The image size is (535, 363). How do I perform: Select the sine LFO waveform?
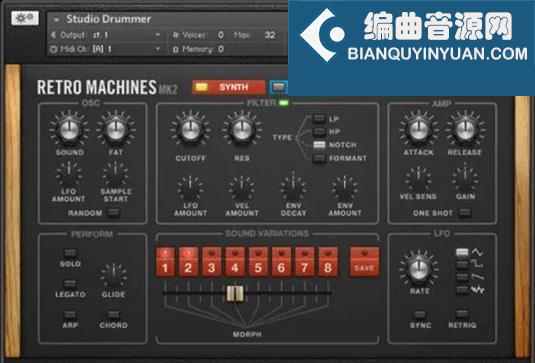coord(462,252)
